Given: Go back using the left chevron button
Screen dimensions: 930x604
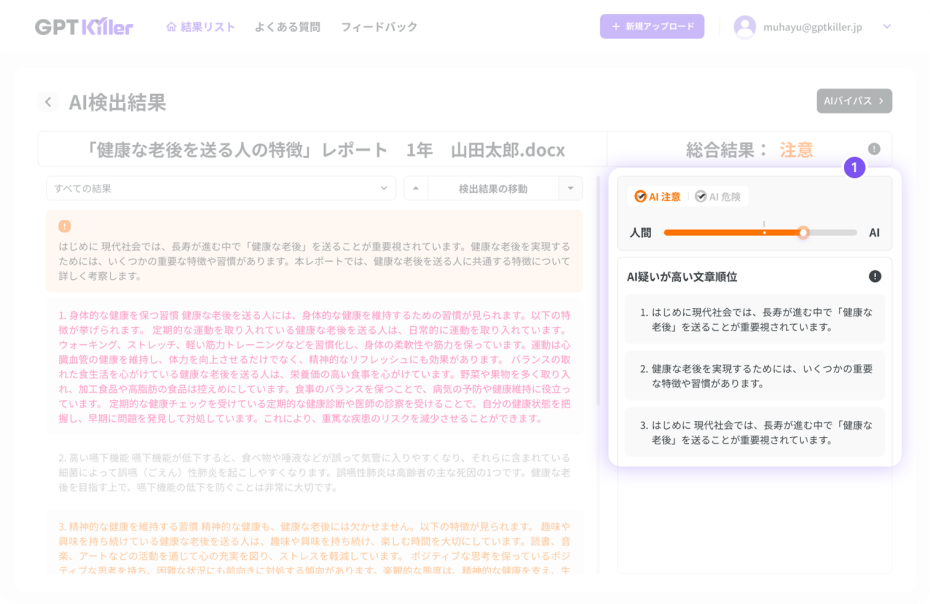Looking at the screenshot, I should (48, 102).
